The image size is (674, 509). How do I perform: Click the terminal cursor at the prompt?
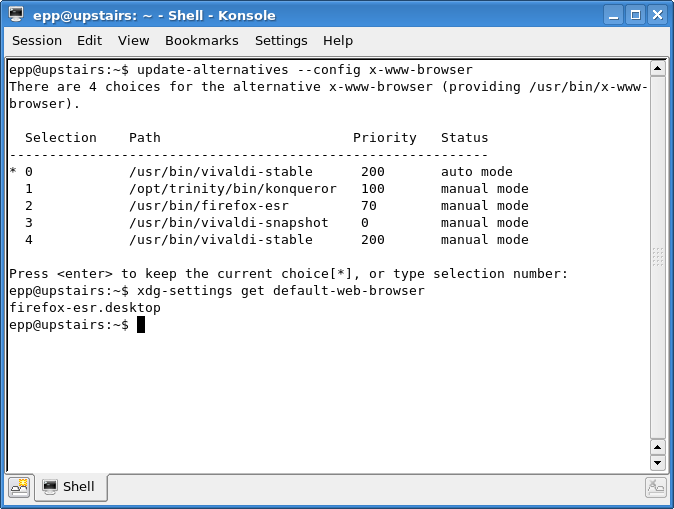[141, 325]
